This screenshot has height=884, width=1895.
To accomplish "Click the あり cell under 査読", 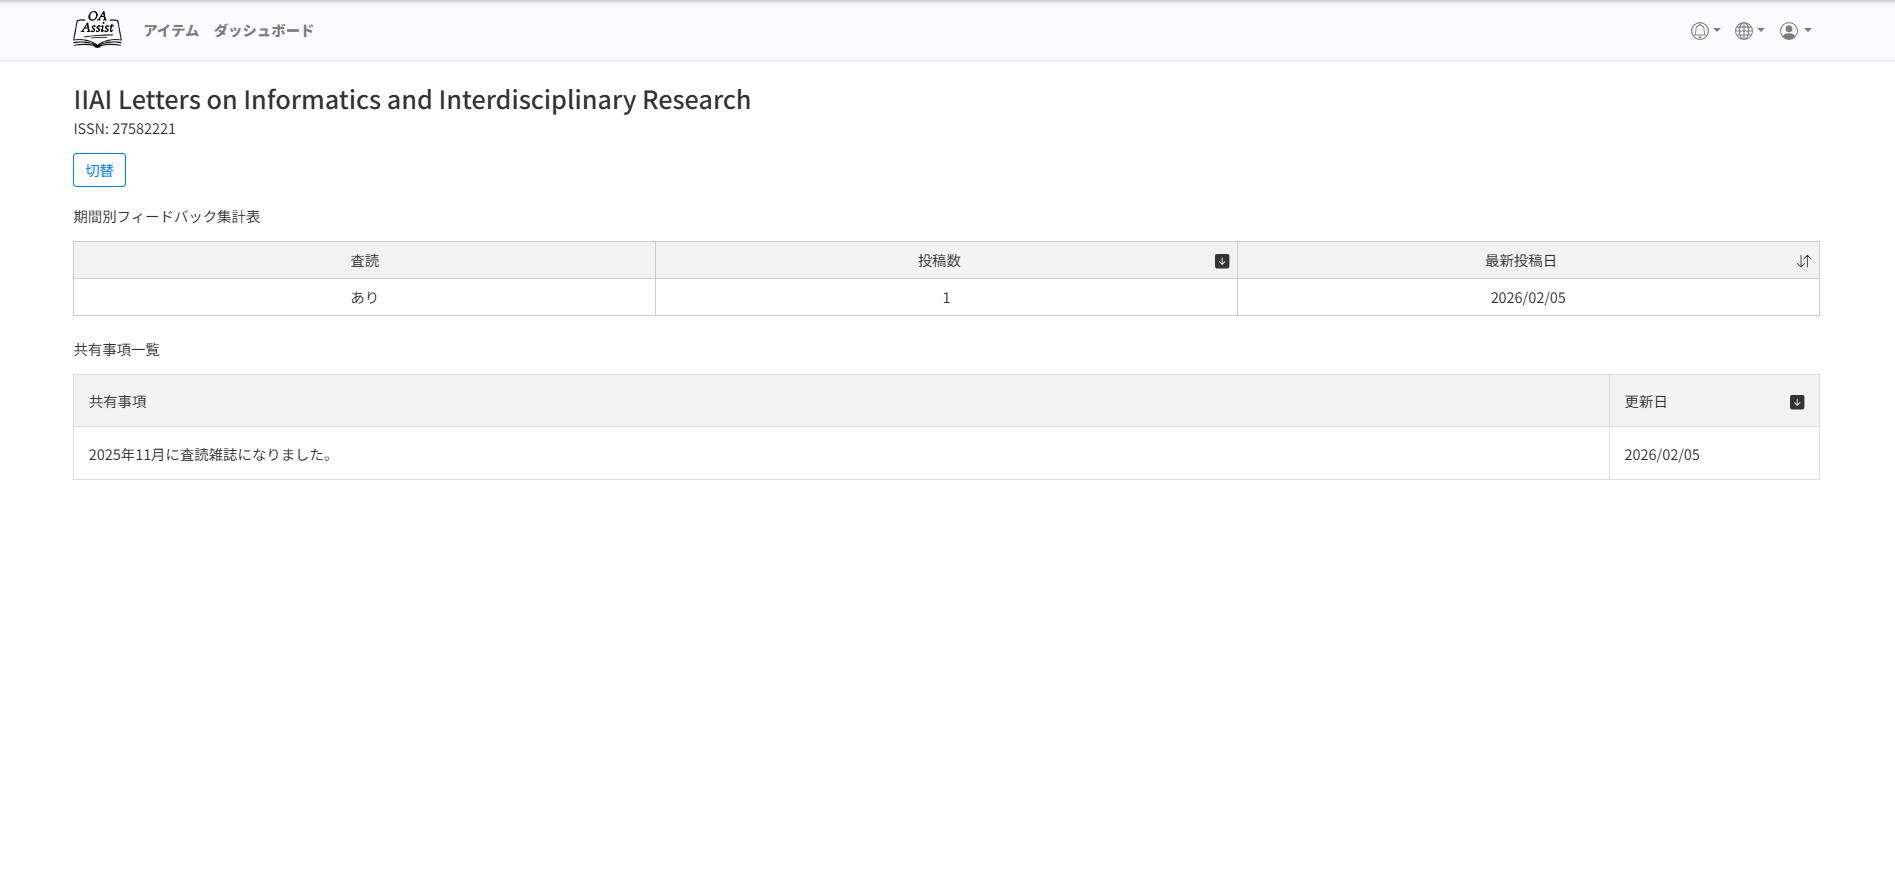I will (x=364, y=298).
